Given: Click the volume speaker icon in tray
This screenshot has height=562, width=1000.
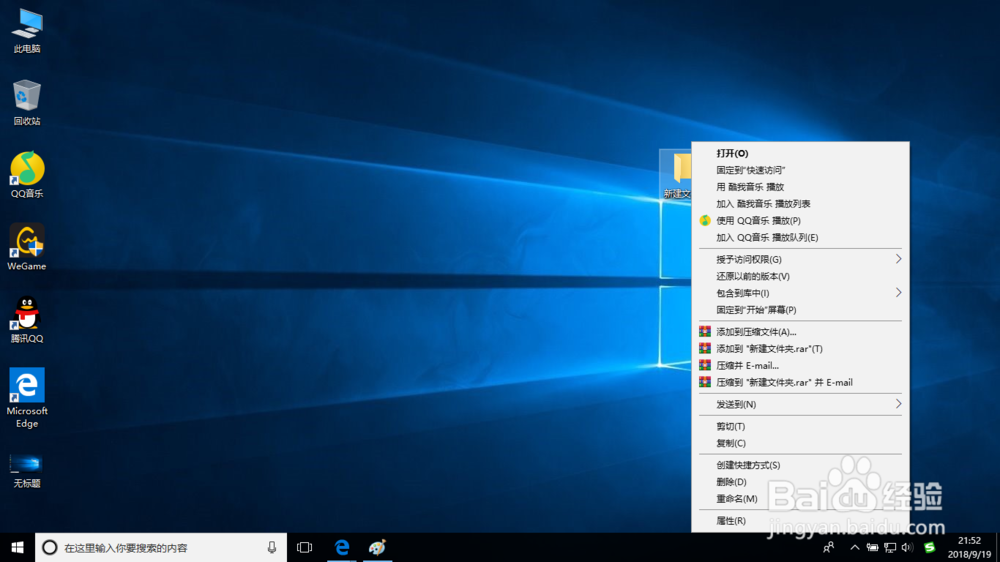Looking at the screenshot, I should pos(907,547).
